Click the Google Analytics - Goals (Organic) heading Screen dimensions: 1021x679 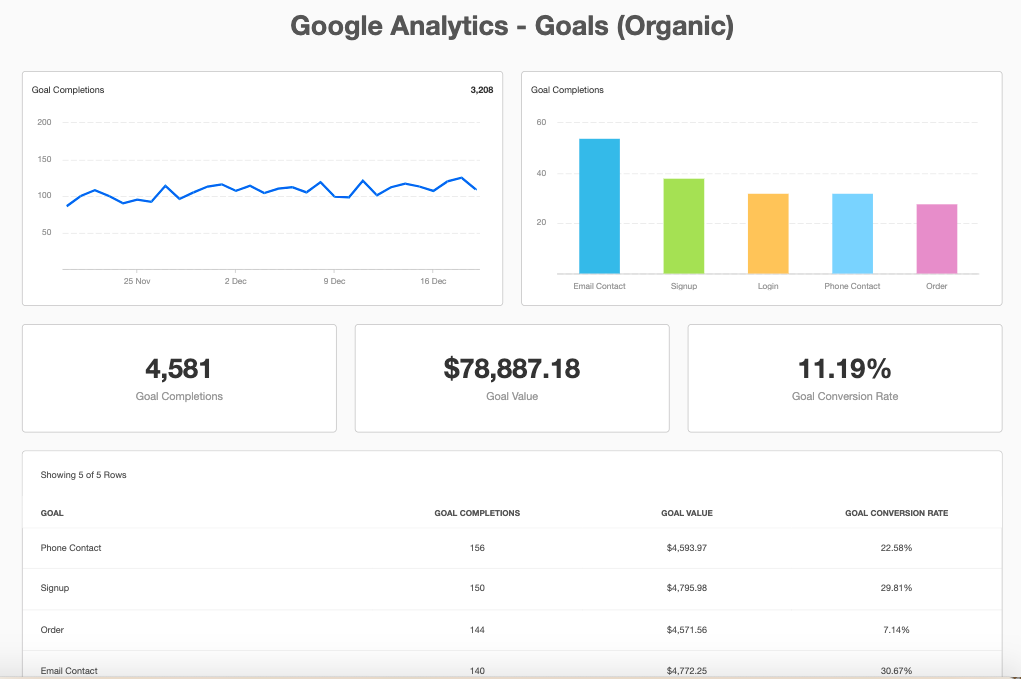pos(512,27)
